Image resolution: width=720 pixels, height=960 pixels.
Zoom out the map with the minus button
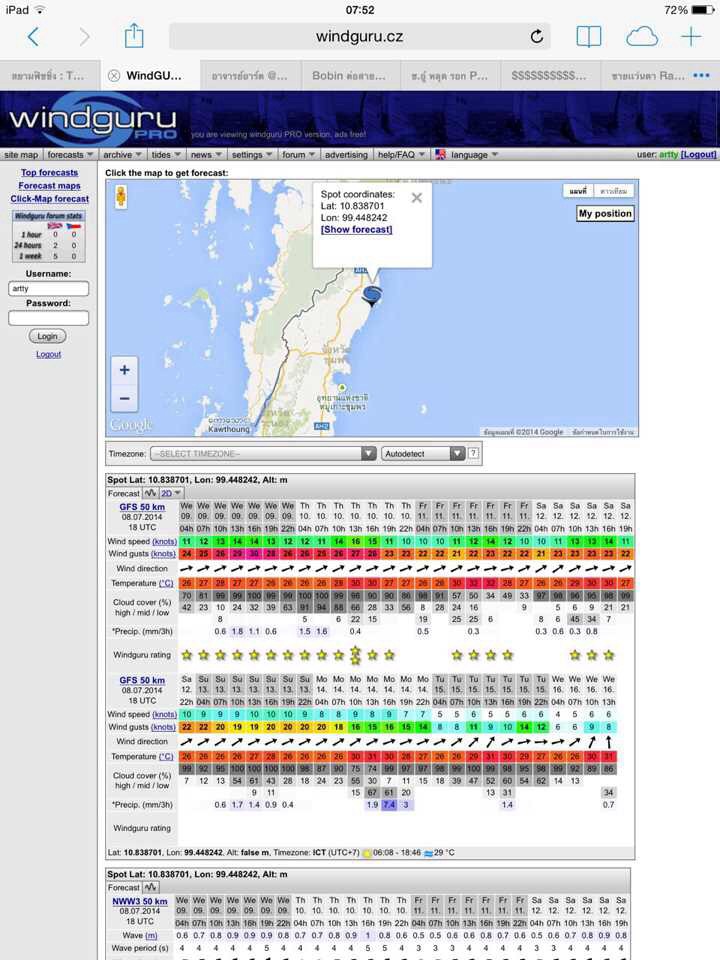tap(124, 399)
